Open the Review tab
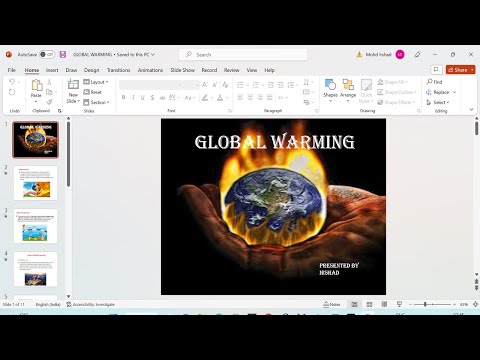480x360 pixels. [x=232, y=70]
